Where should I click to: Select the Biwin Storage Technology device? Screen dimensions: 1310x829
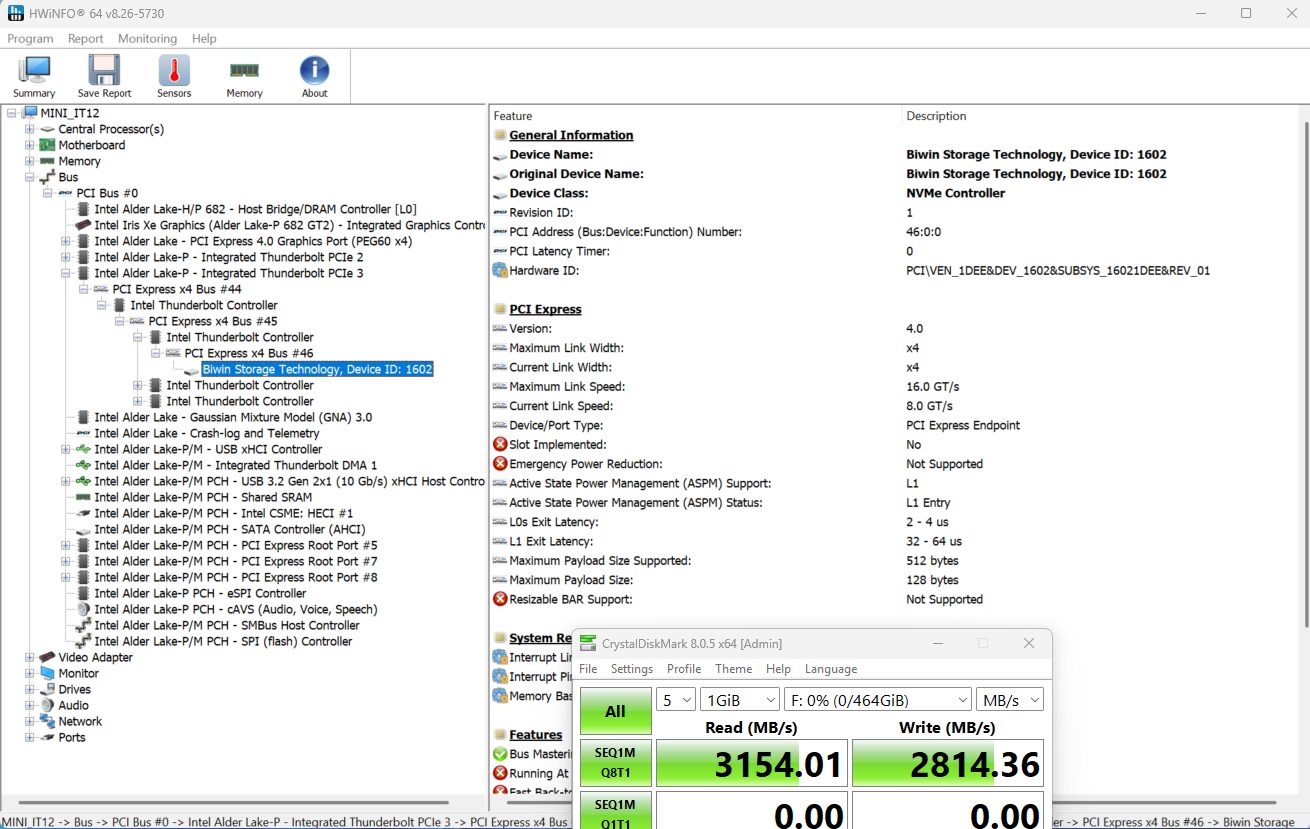[x=317, y=369]
